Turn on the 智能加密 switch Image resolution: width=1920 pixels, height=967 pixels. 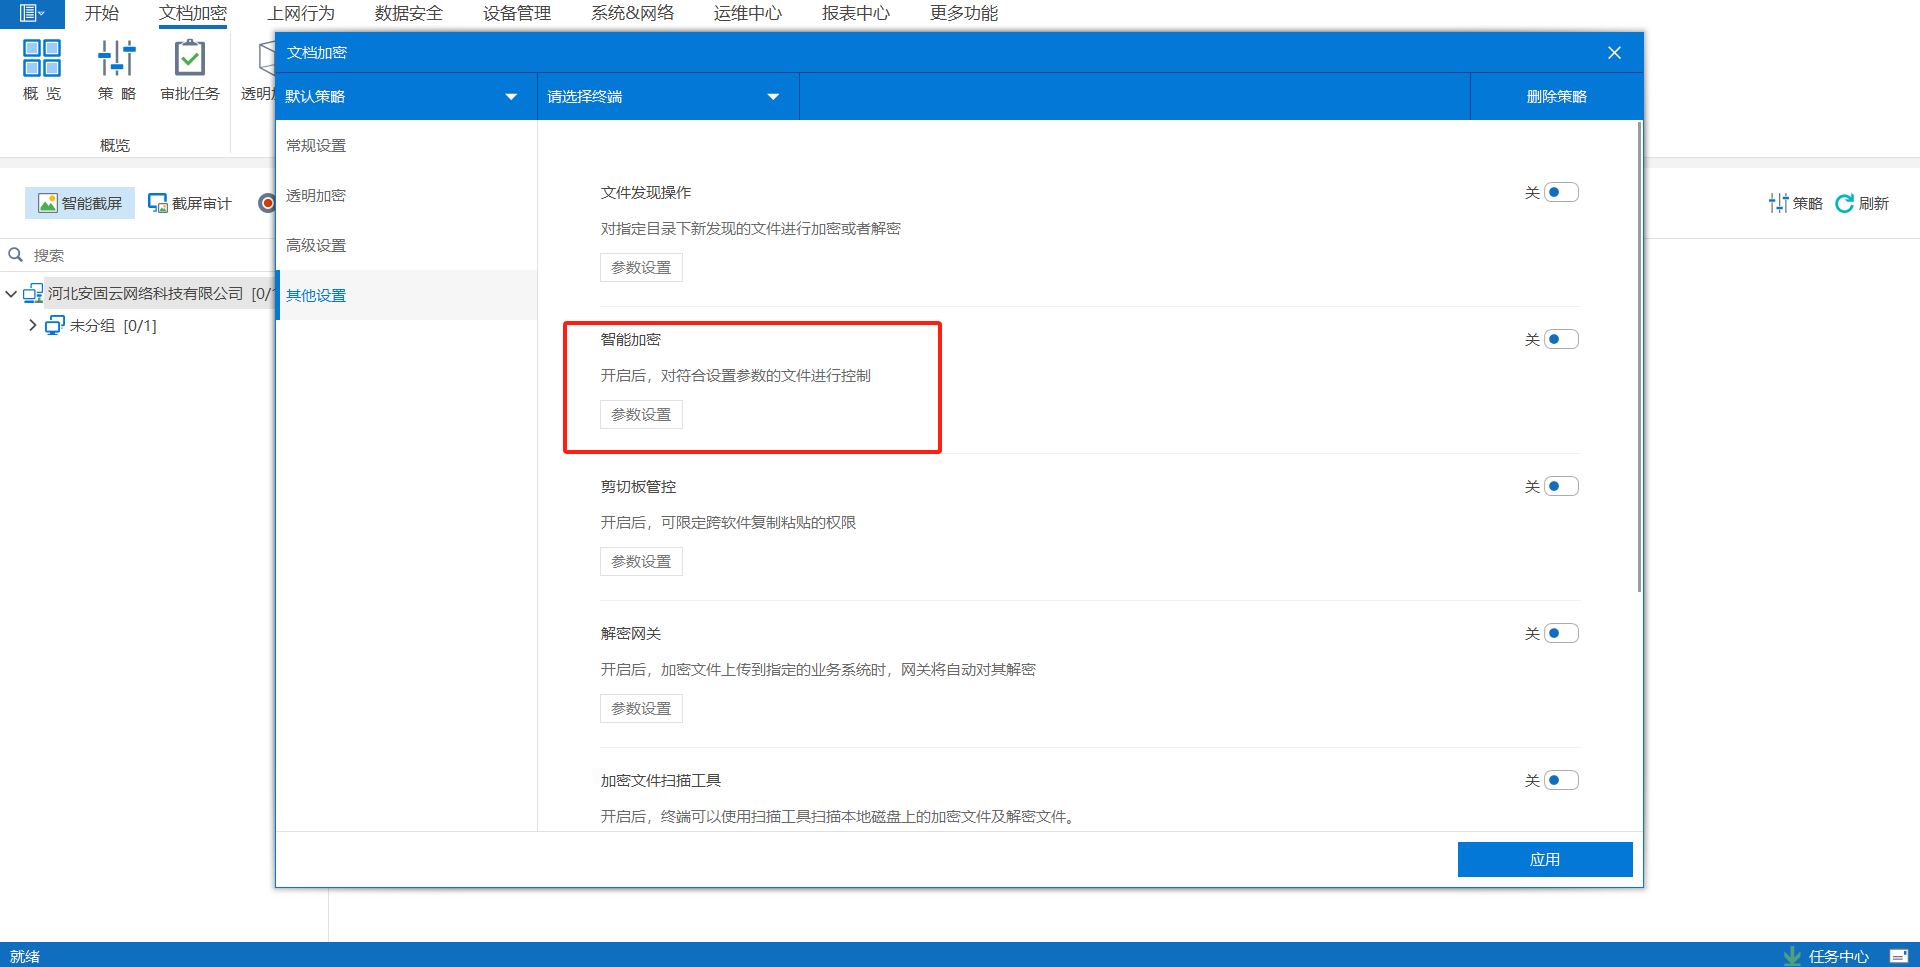click(x=1560, y=339)
